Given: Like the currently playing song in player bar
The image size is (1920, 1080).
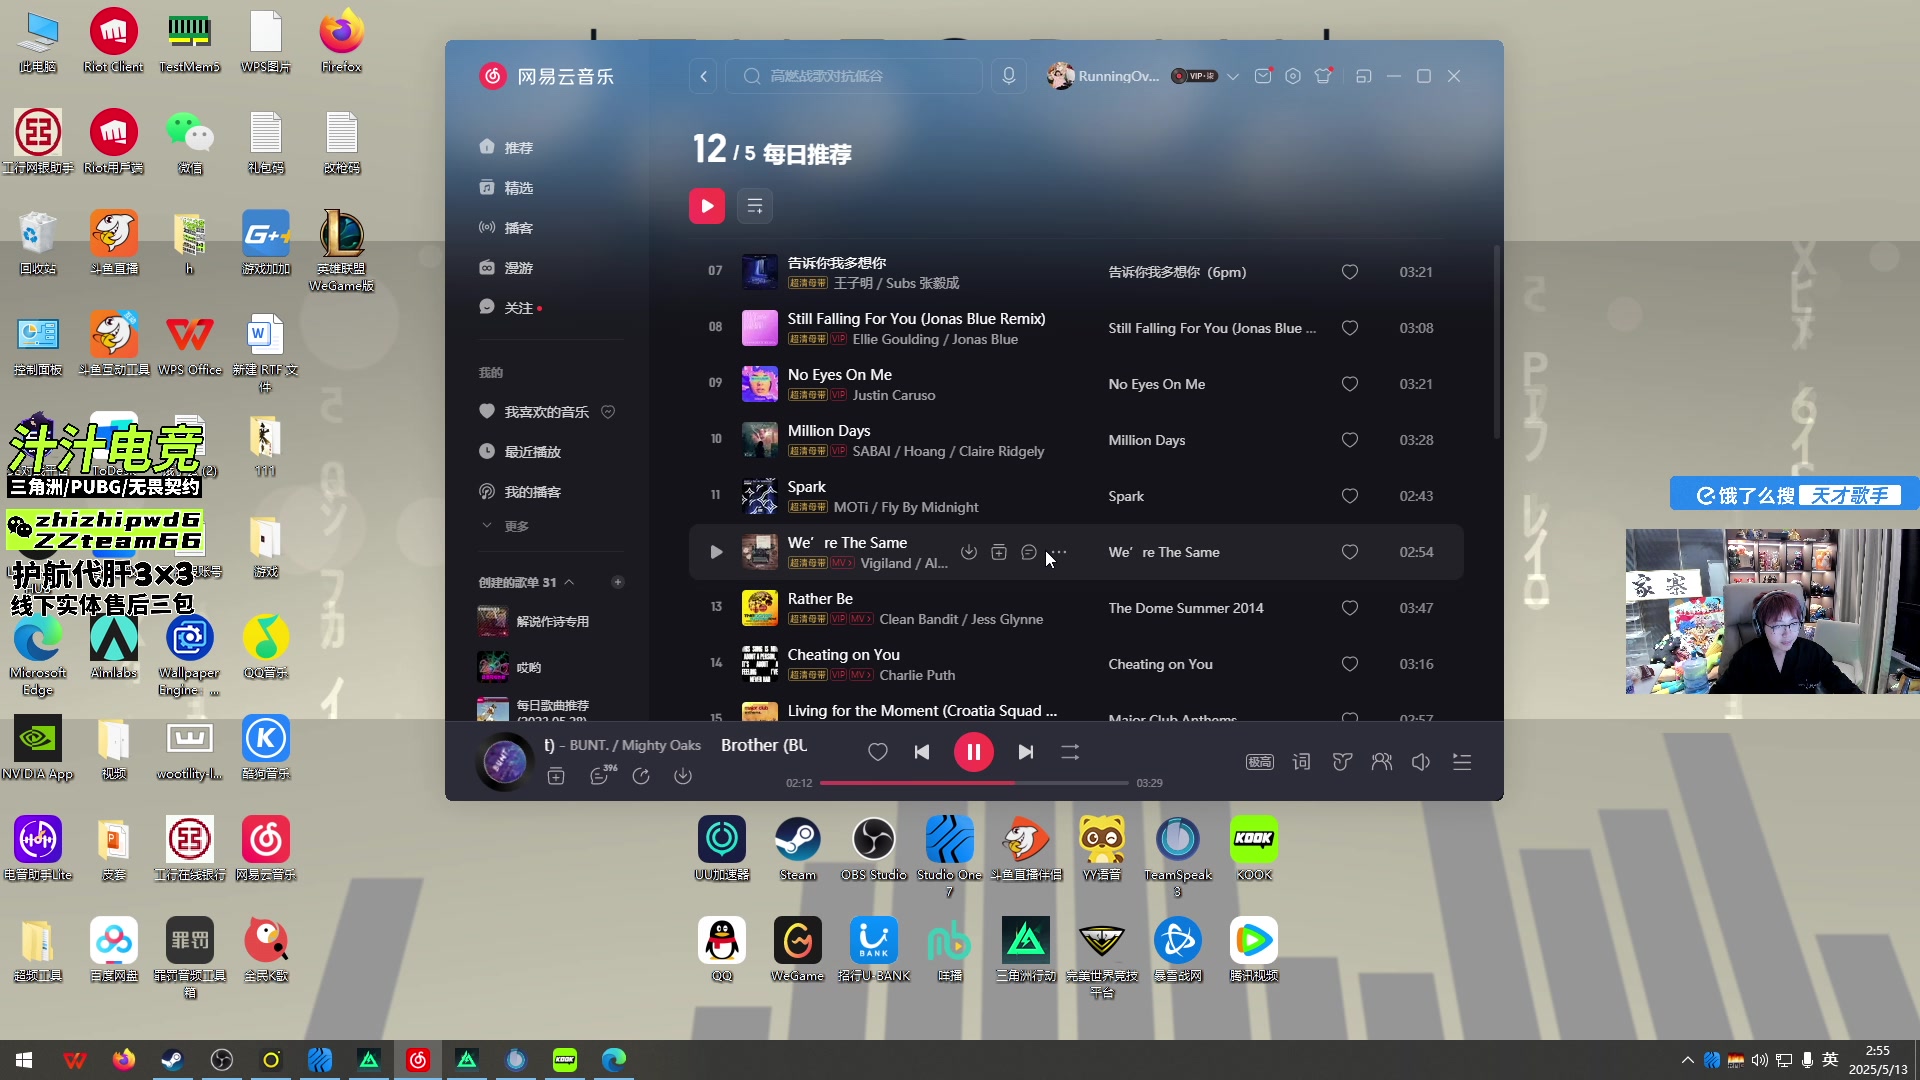Looking at the screenshot, I should click(878, 752).
